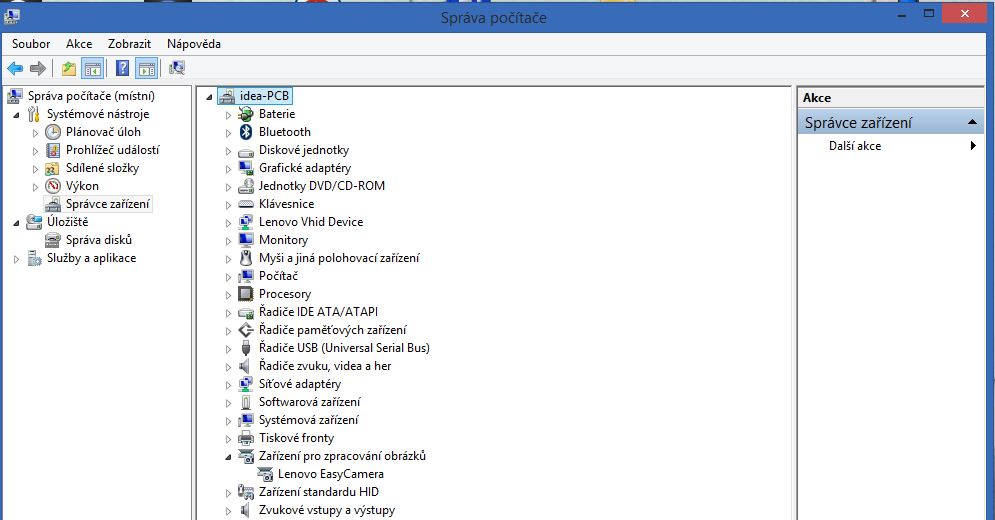
Task: Collapse the Úložiště node
Action: point(16,223)
